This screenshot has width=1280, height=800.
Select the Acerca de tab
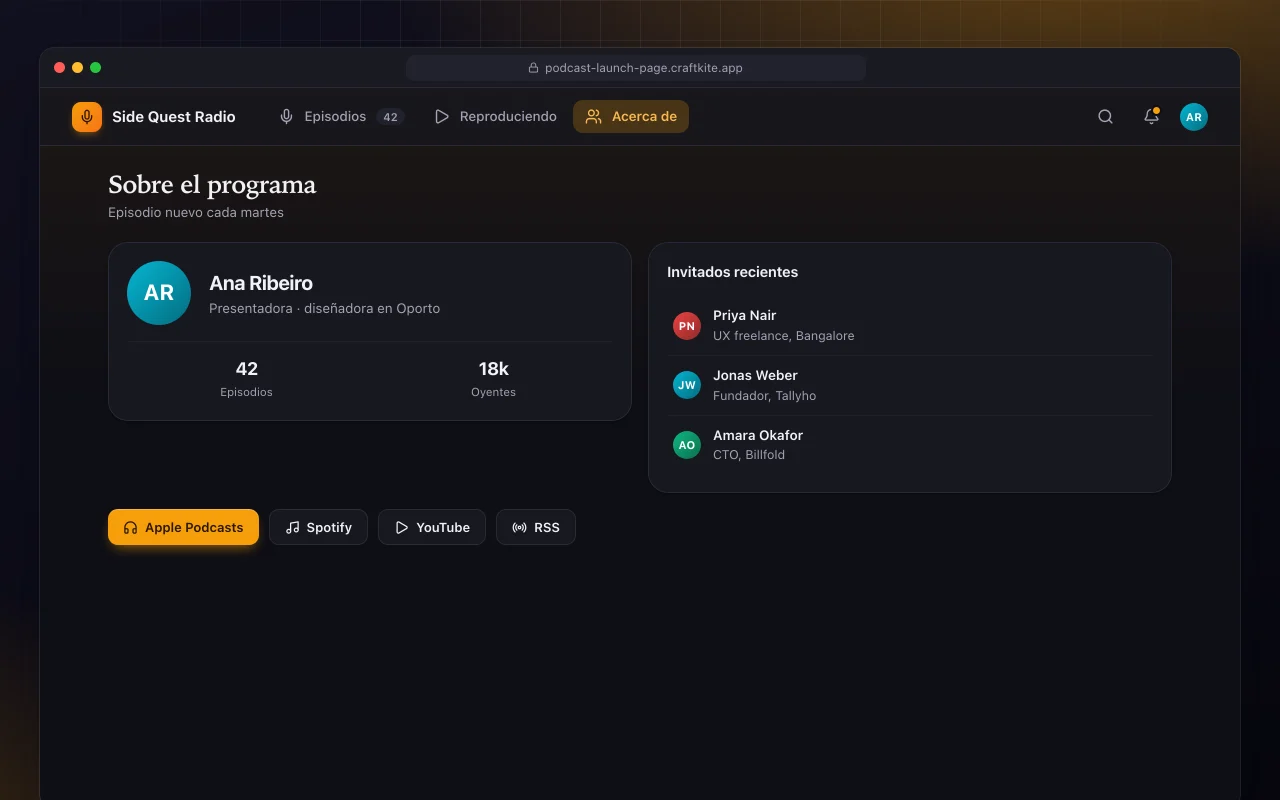point(631,117)
